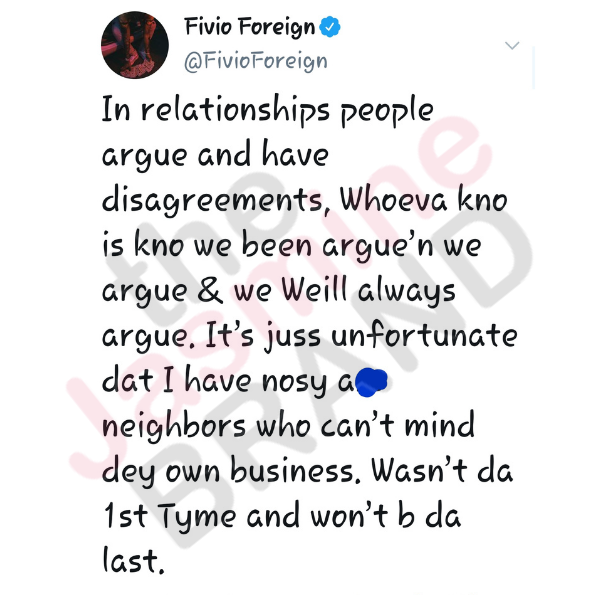Image resolution: width=595 pixels, height=595 pixels.
Task: Click the ampersand symbol in the tweet
Action: (210, 291)
